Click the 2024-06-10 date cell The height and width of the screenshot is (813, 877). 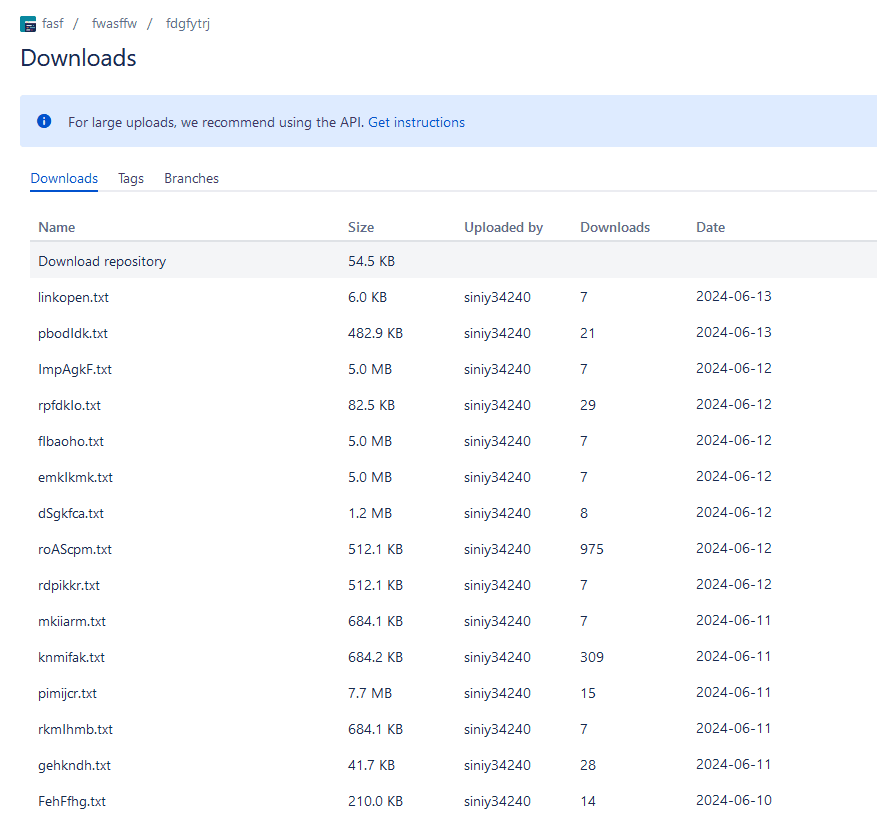[x=734, y=801]
